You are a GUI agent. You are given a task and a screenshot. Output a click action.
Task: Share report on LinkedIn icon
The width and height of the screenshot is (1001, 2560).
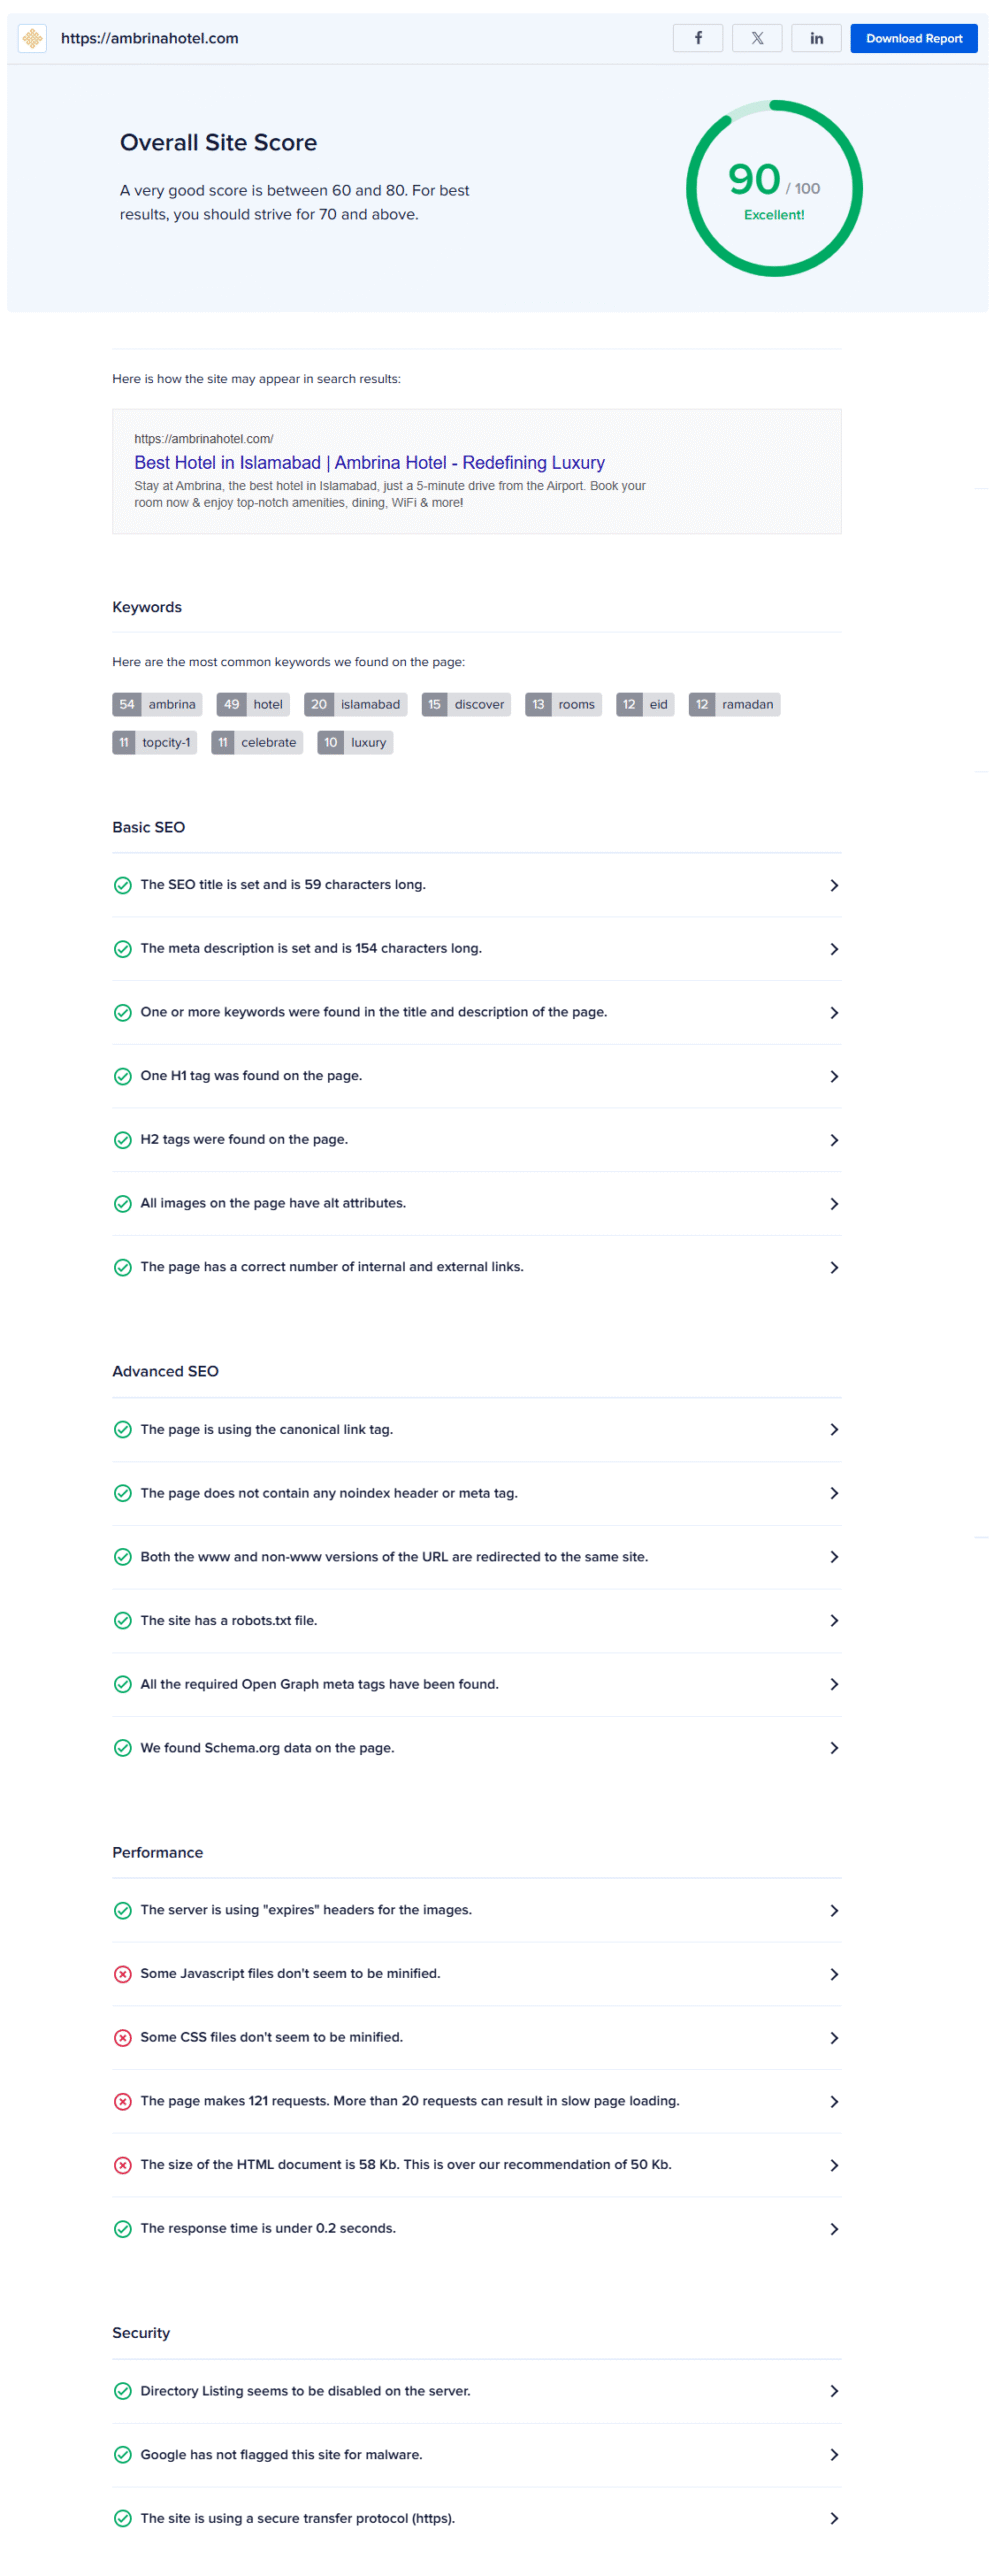pyautogui.click(x=815, y=38)
